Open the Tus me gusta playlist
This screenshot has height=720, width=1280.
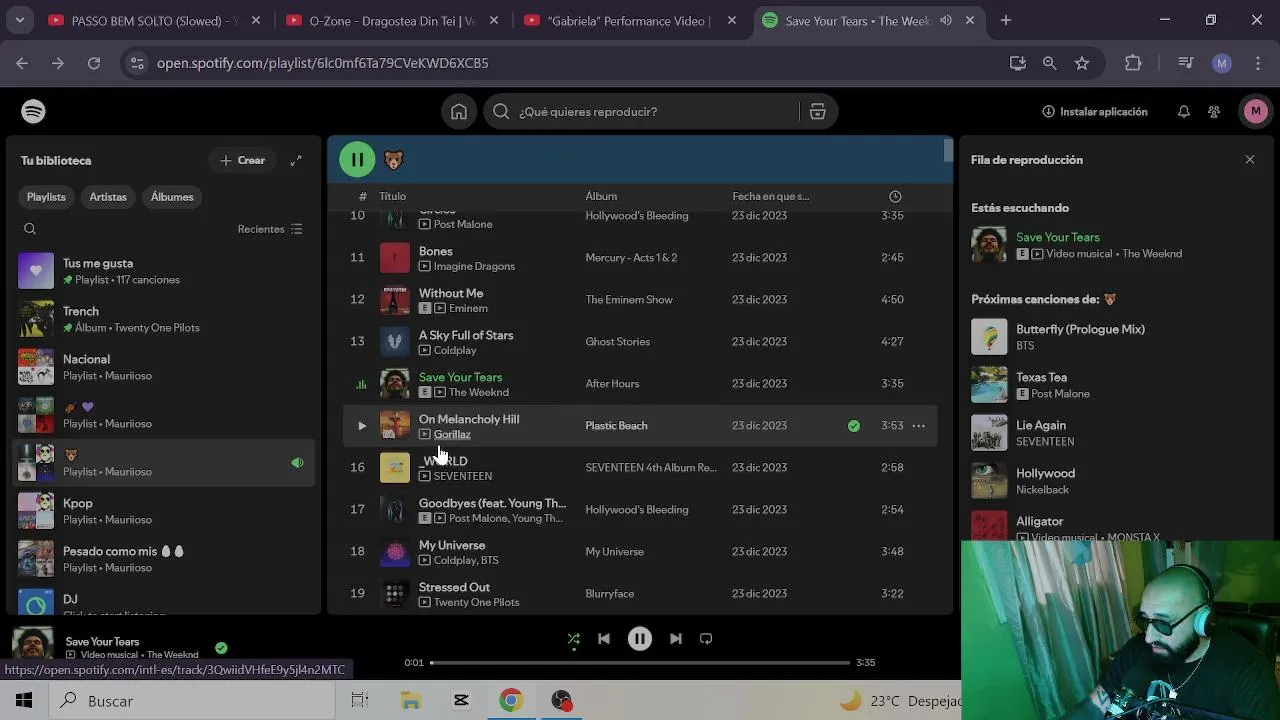click(164, 271)
